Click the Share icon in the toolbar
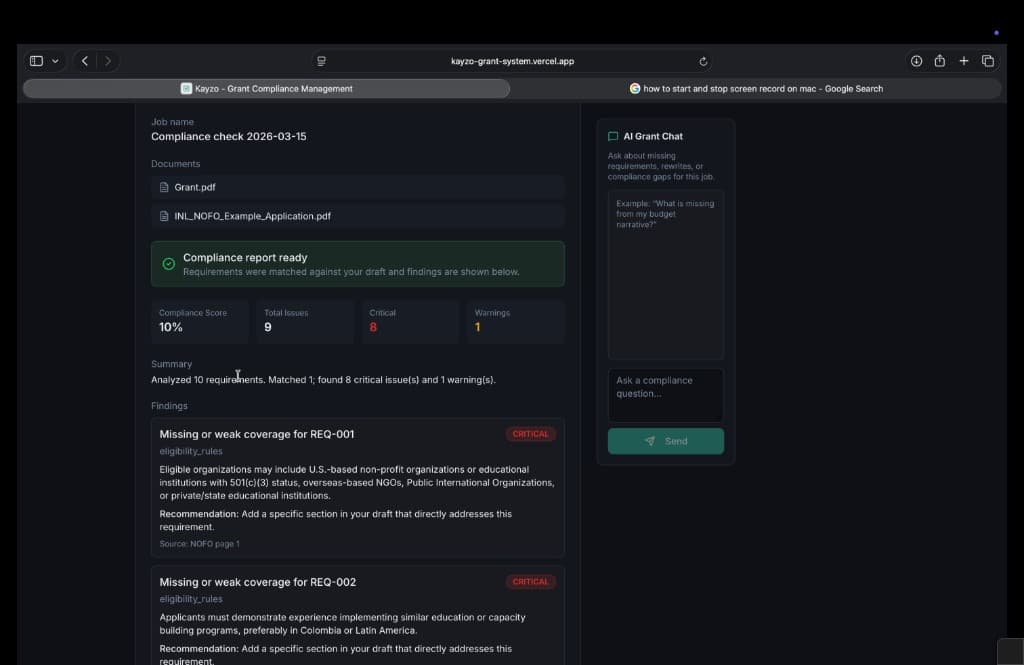This screenshot has height=665, width=1024. click(940, 60)
